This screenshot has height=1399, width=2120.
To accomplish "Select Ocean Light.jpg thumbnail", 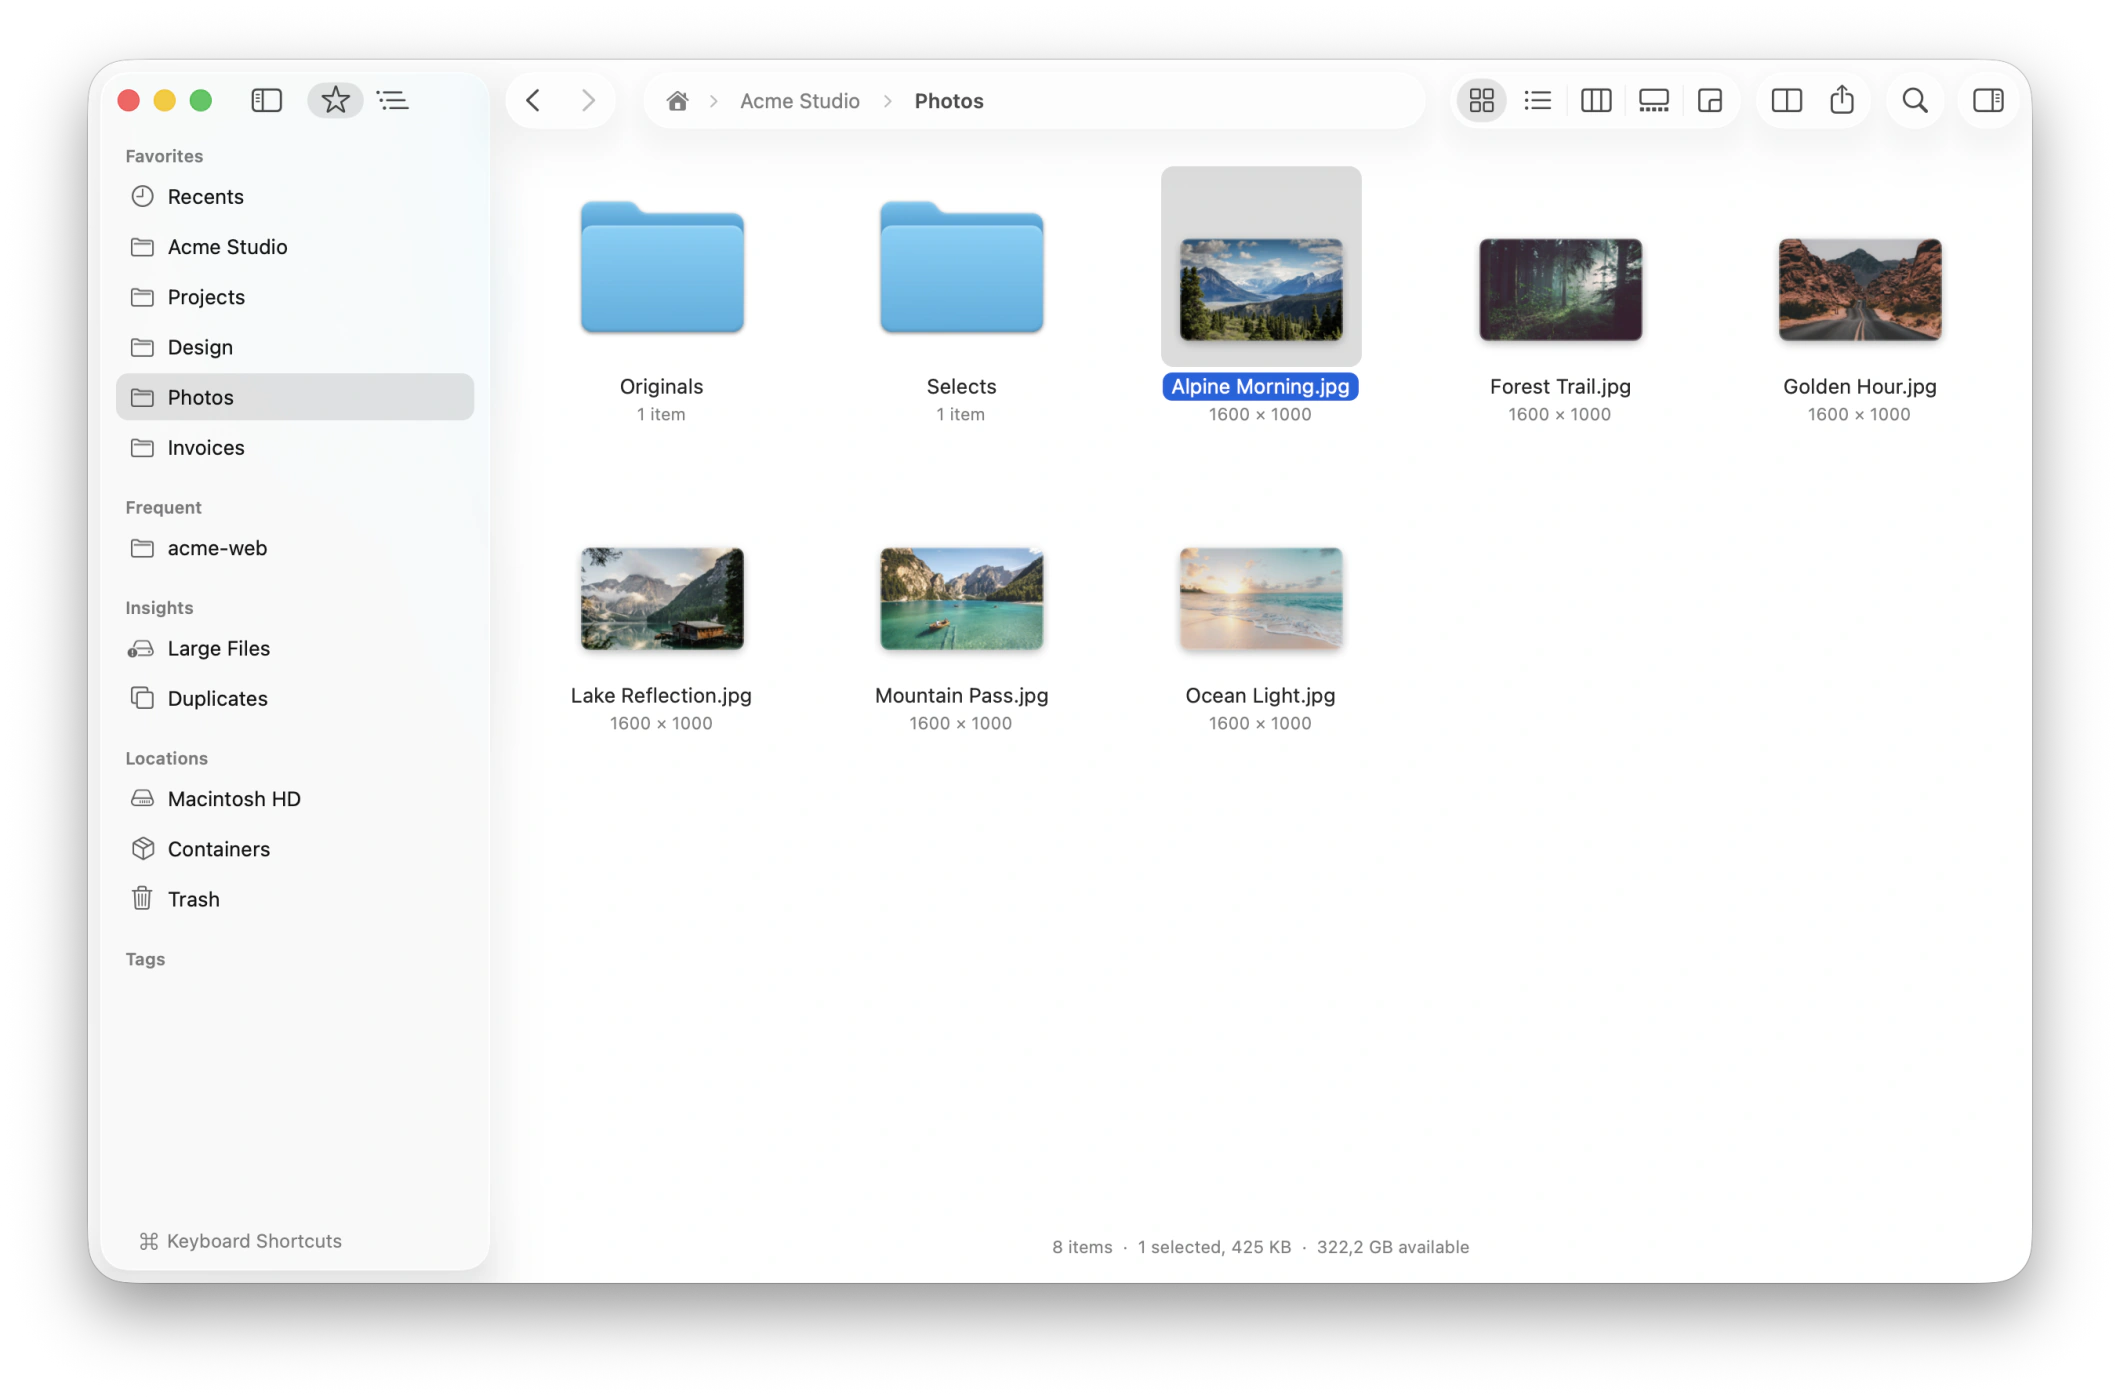I will [x=1260, y=598].
